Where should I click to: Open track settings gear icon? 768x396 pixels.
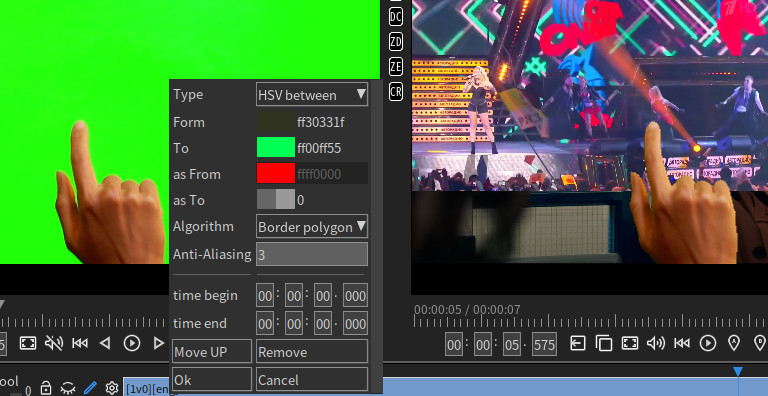112,389
